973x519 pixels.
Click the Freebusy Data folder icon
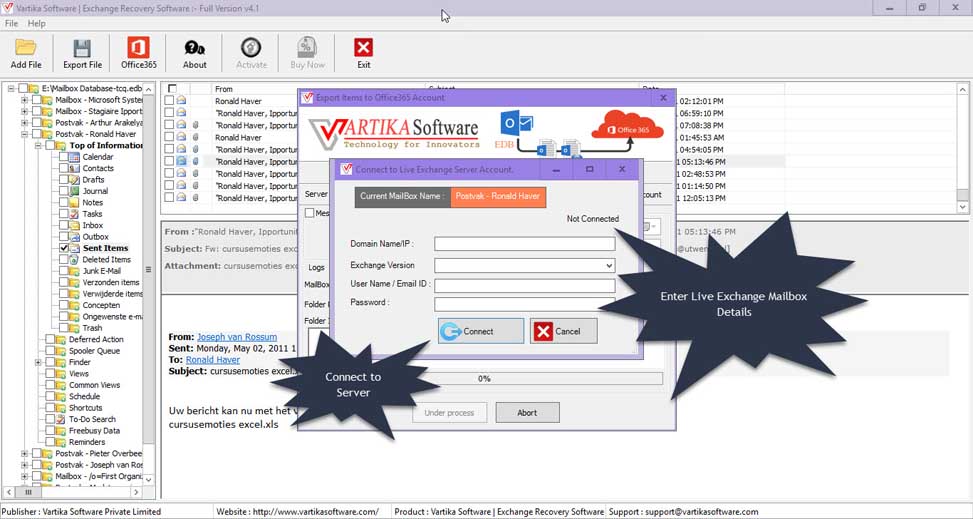[61, 431]
